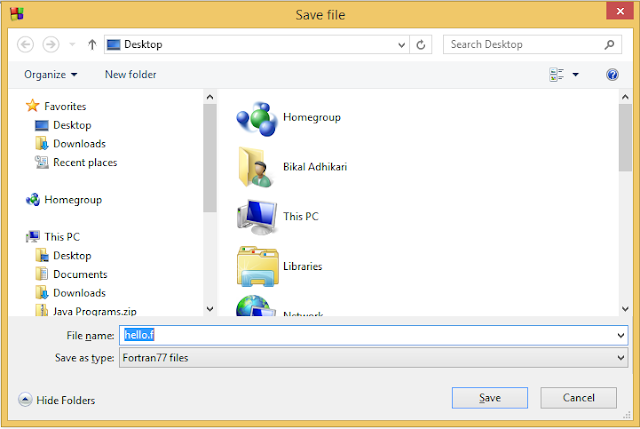Open the Organize menu
Screen dimensions: 640x429
51,74
